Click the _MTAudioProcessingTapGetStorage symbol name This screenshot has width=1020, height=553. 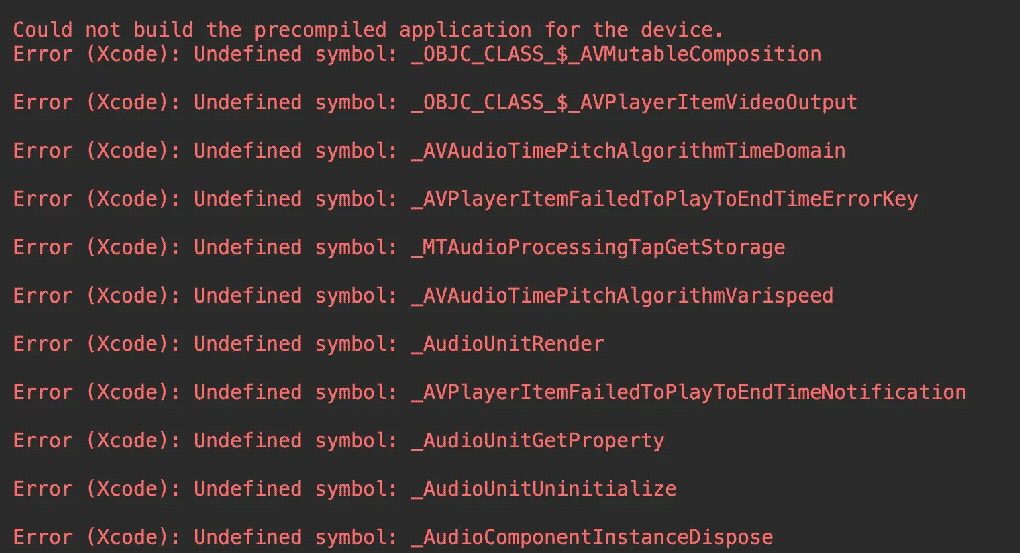[598, 247]
